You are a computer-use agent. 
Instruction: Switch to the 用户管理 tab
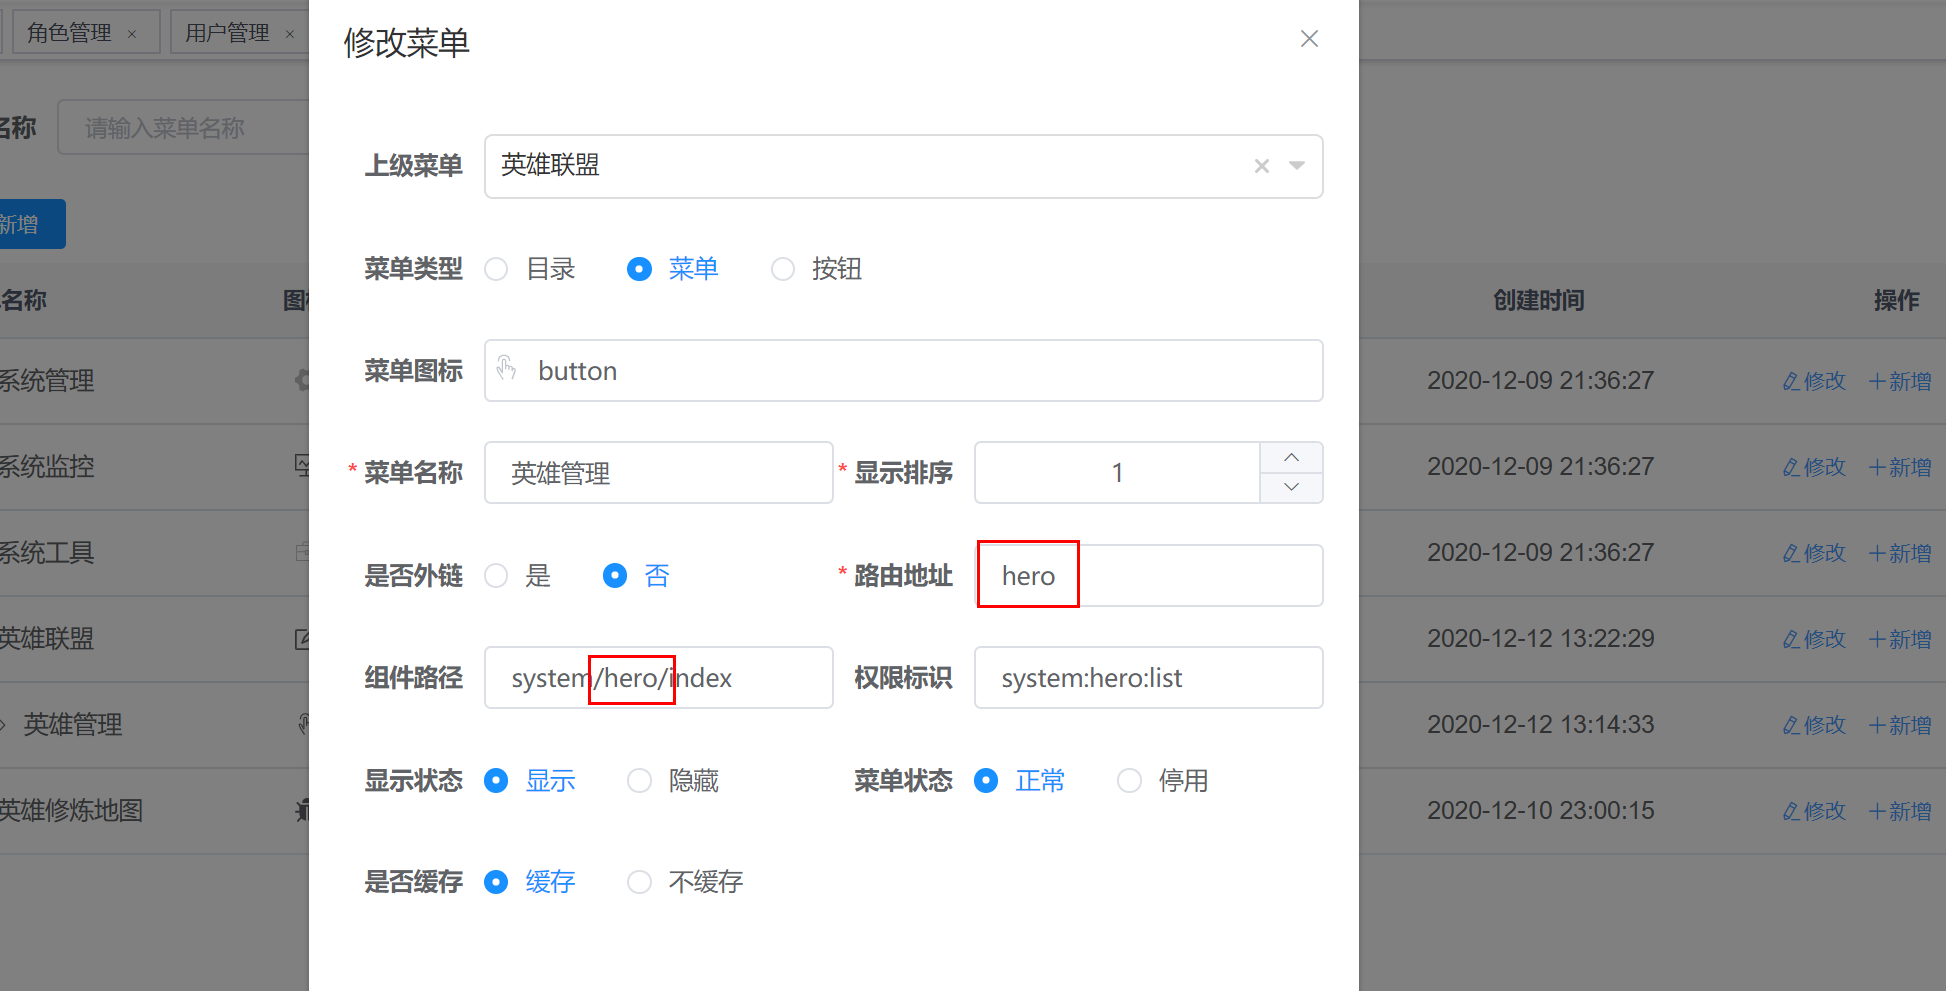[x=226, y=31]
